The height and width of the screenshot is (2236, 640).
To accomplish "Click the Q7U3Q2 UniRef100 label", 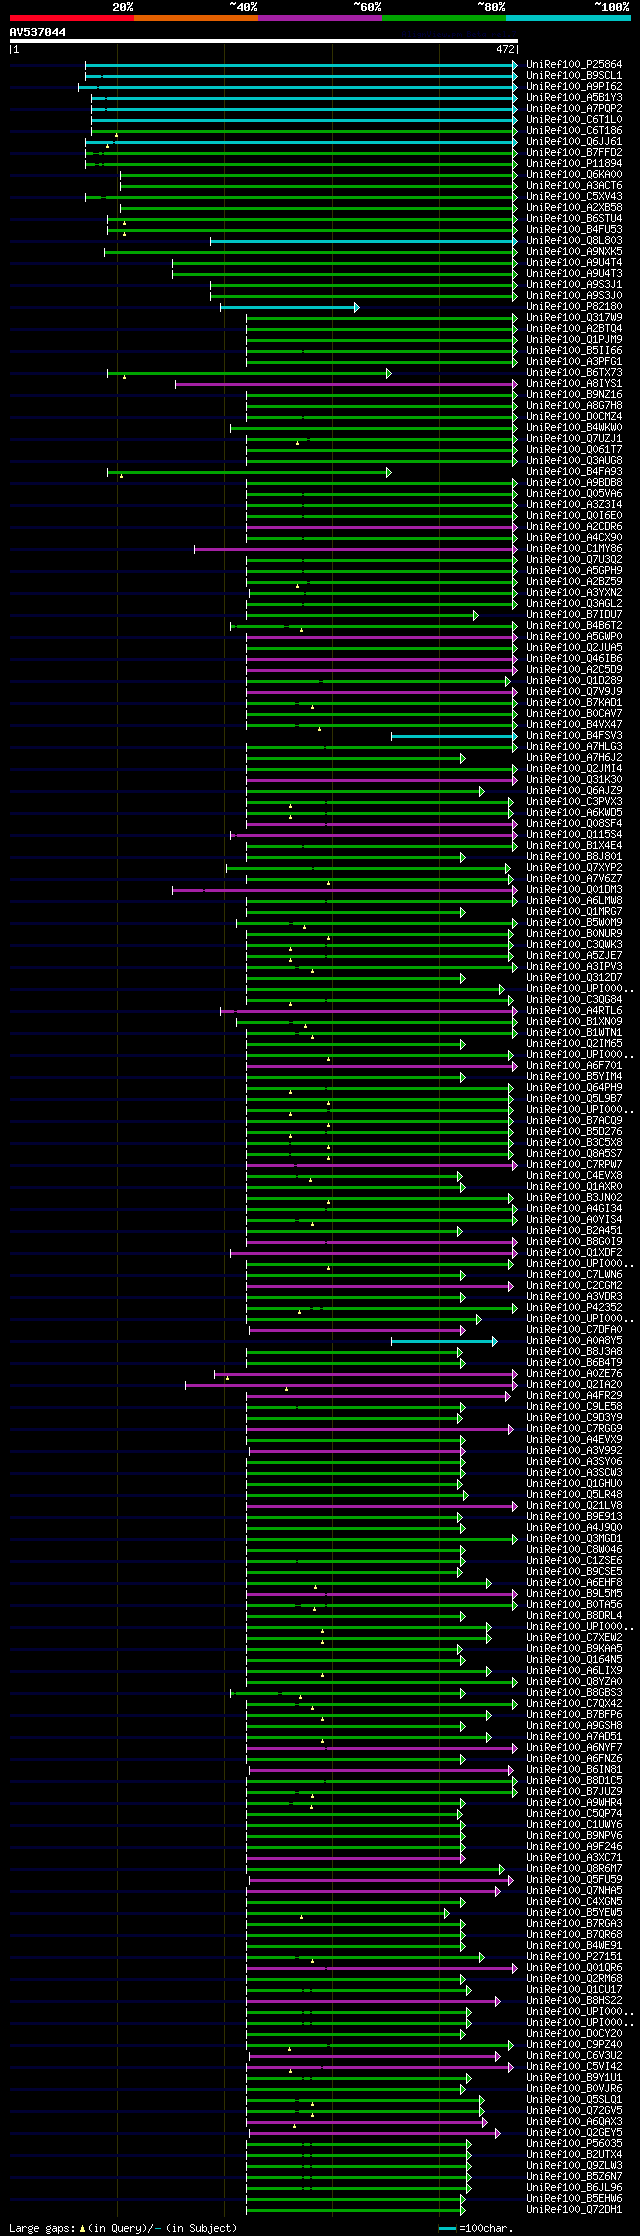I will [574, 560].
